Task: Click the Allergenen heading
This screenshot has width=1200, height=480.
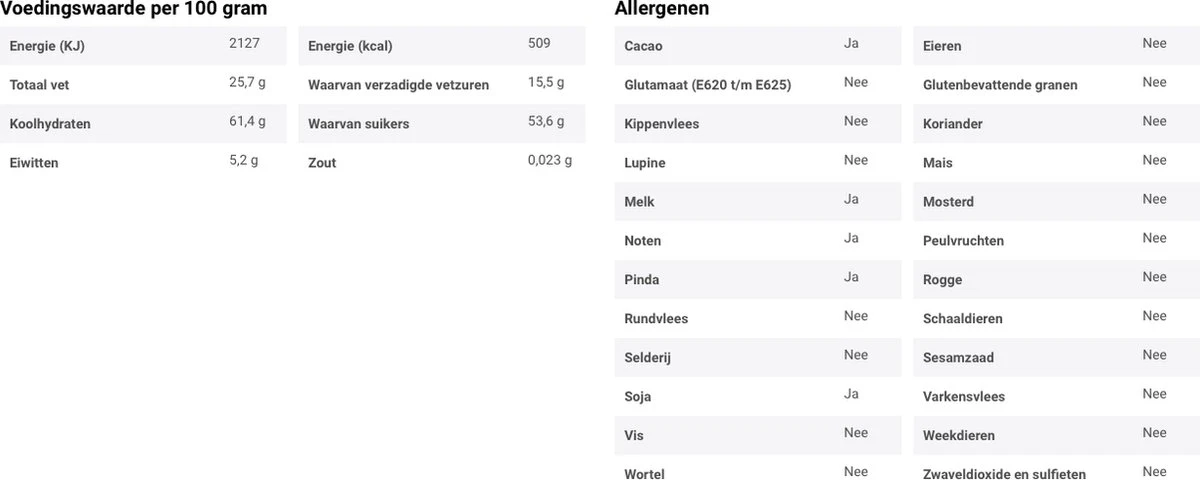Action: pyautogui.click(x=662, y=9)
